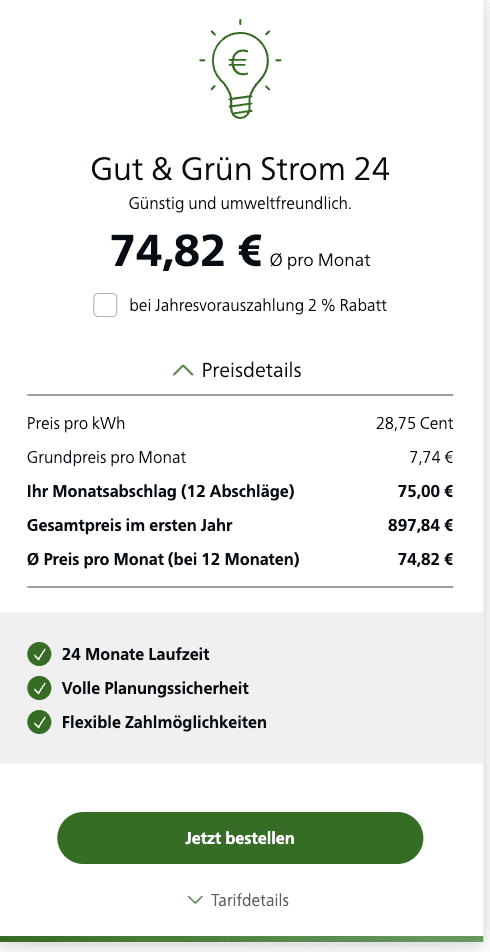Click checkmark icon beside Volle Planungssicherheit
This screenshot has width=490, height=952.
tap(39, 688)
